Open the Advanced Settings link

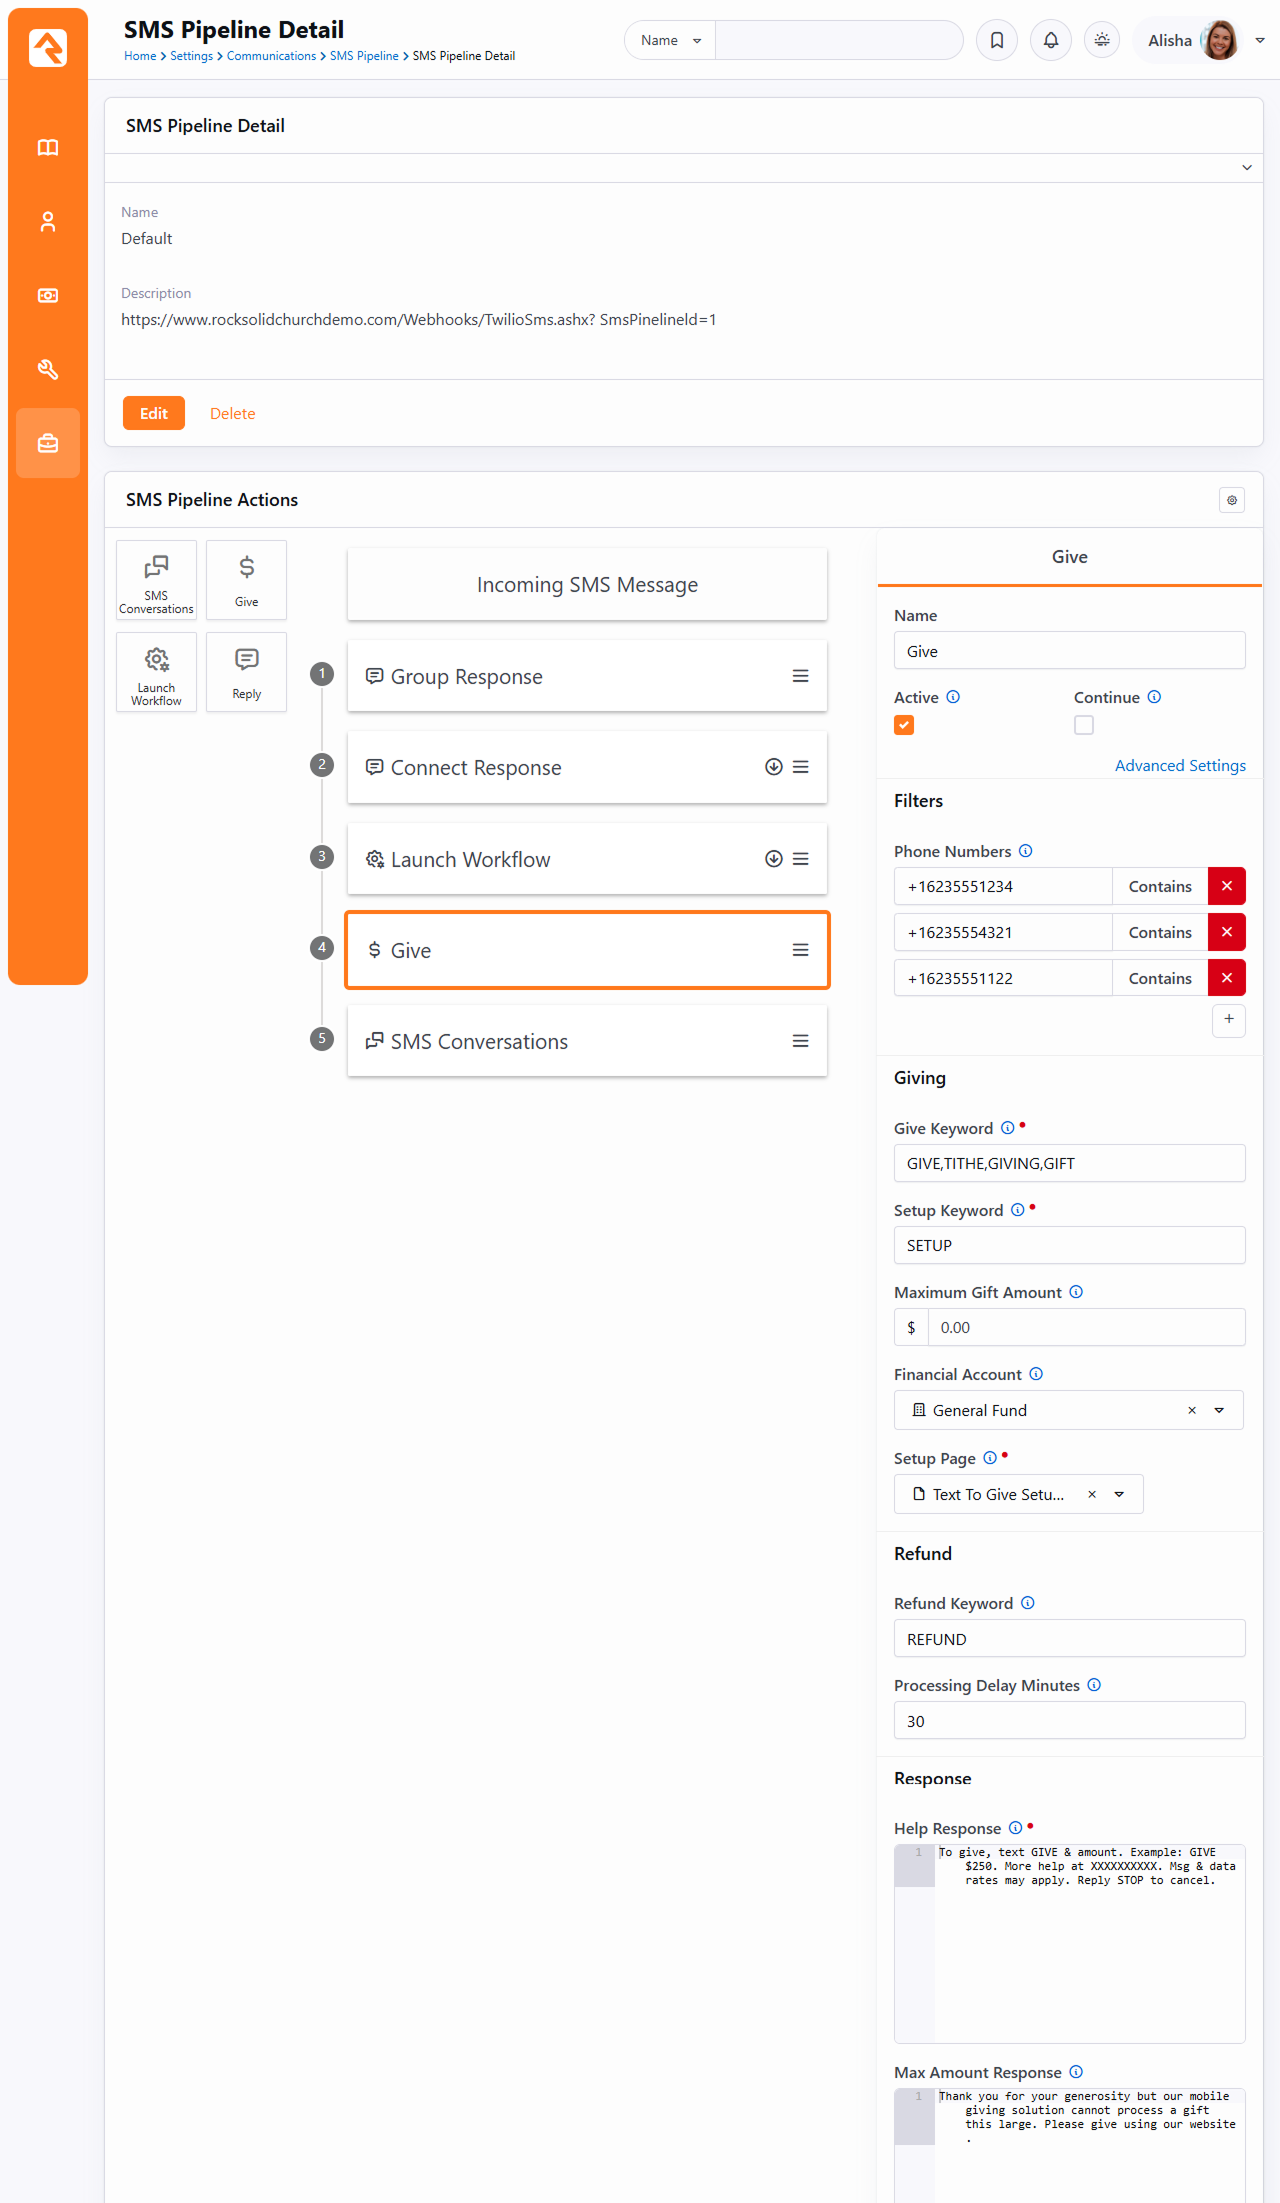pyautogui.click(x=1179, y=765)
